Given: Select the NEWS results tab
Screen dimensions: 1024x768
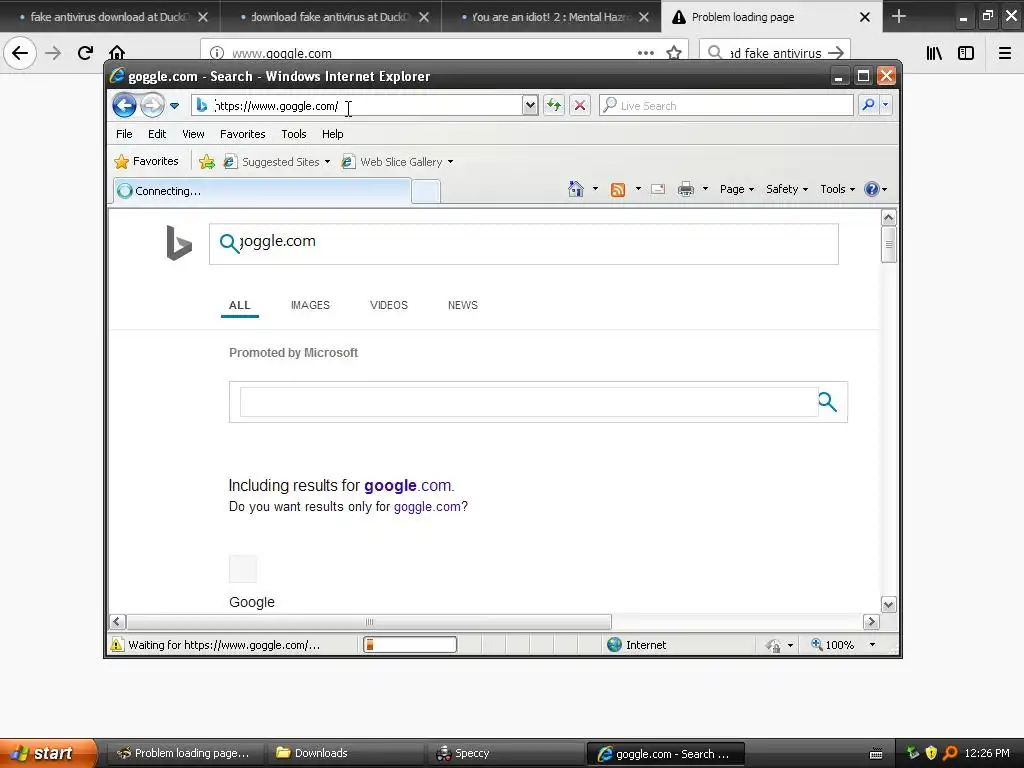Looking at the screenshot, I should coord(462,305).
